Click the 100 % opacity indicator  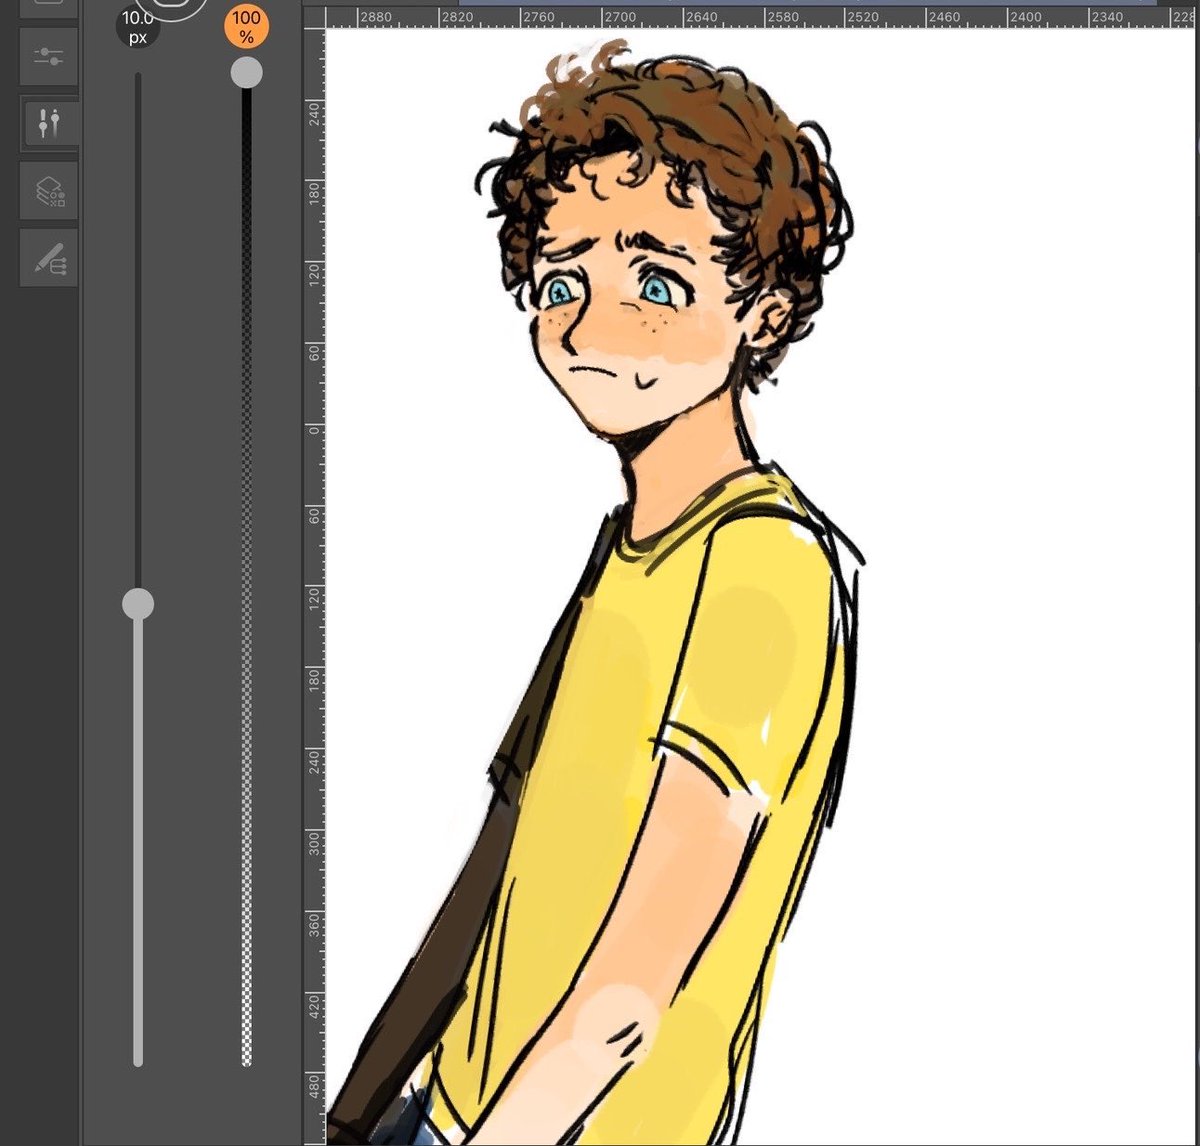coord(246,26)
